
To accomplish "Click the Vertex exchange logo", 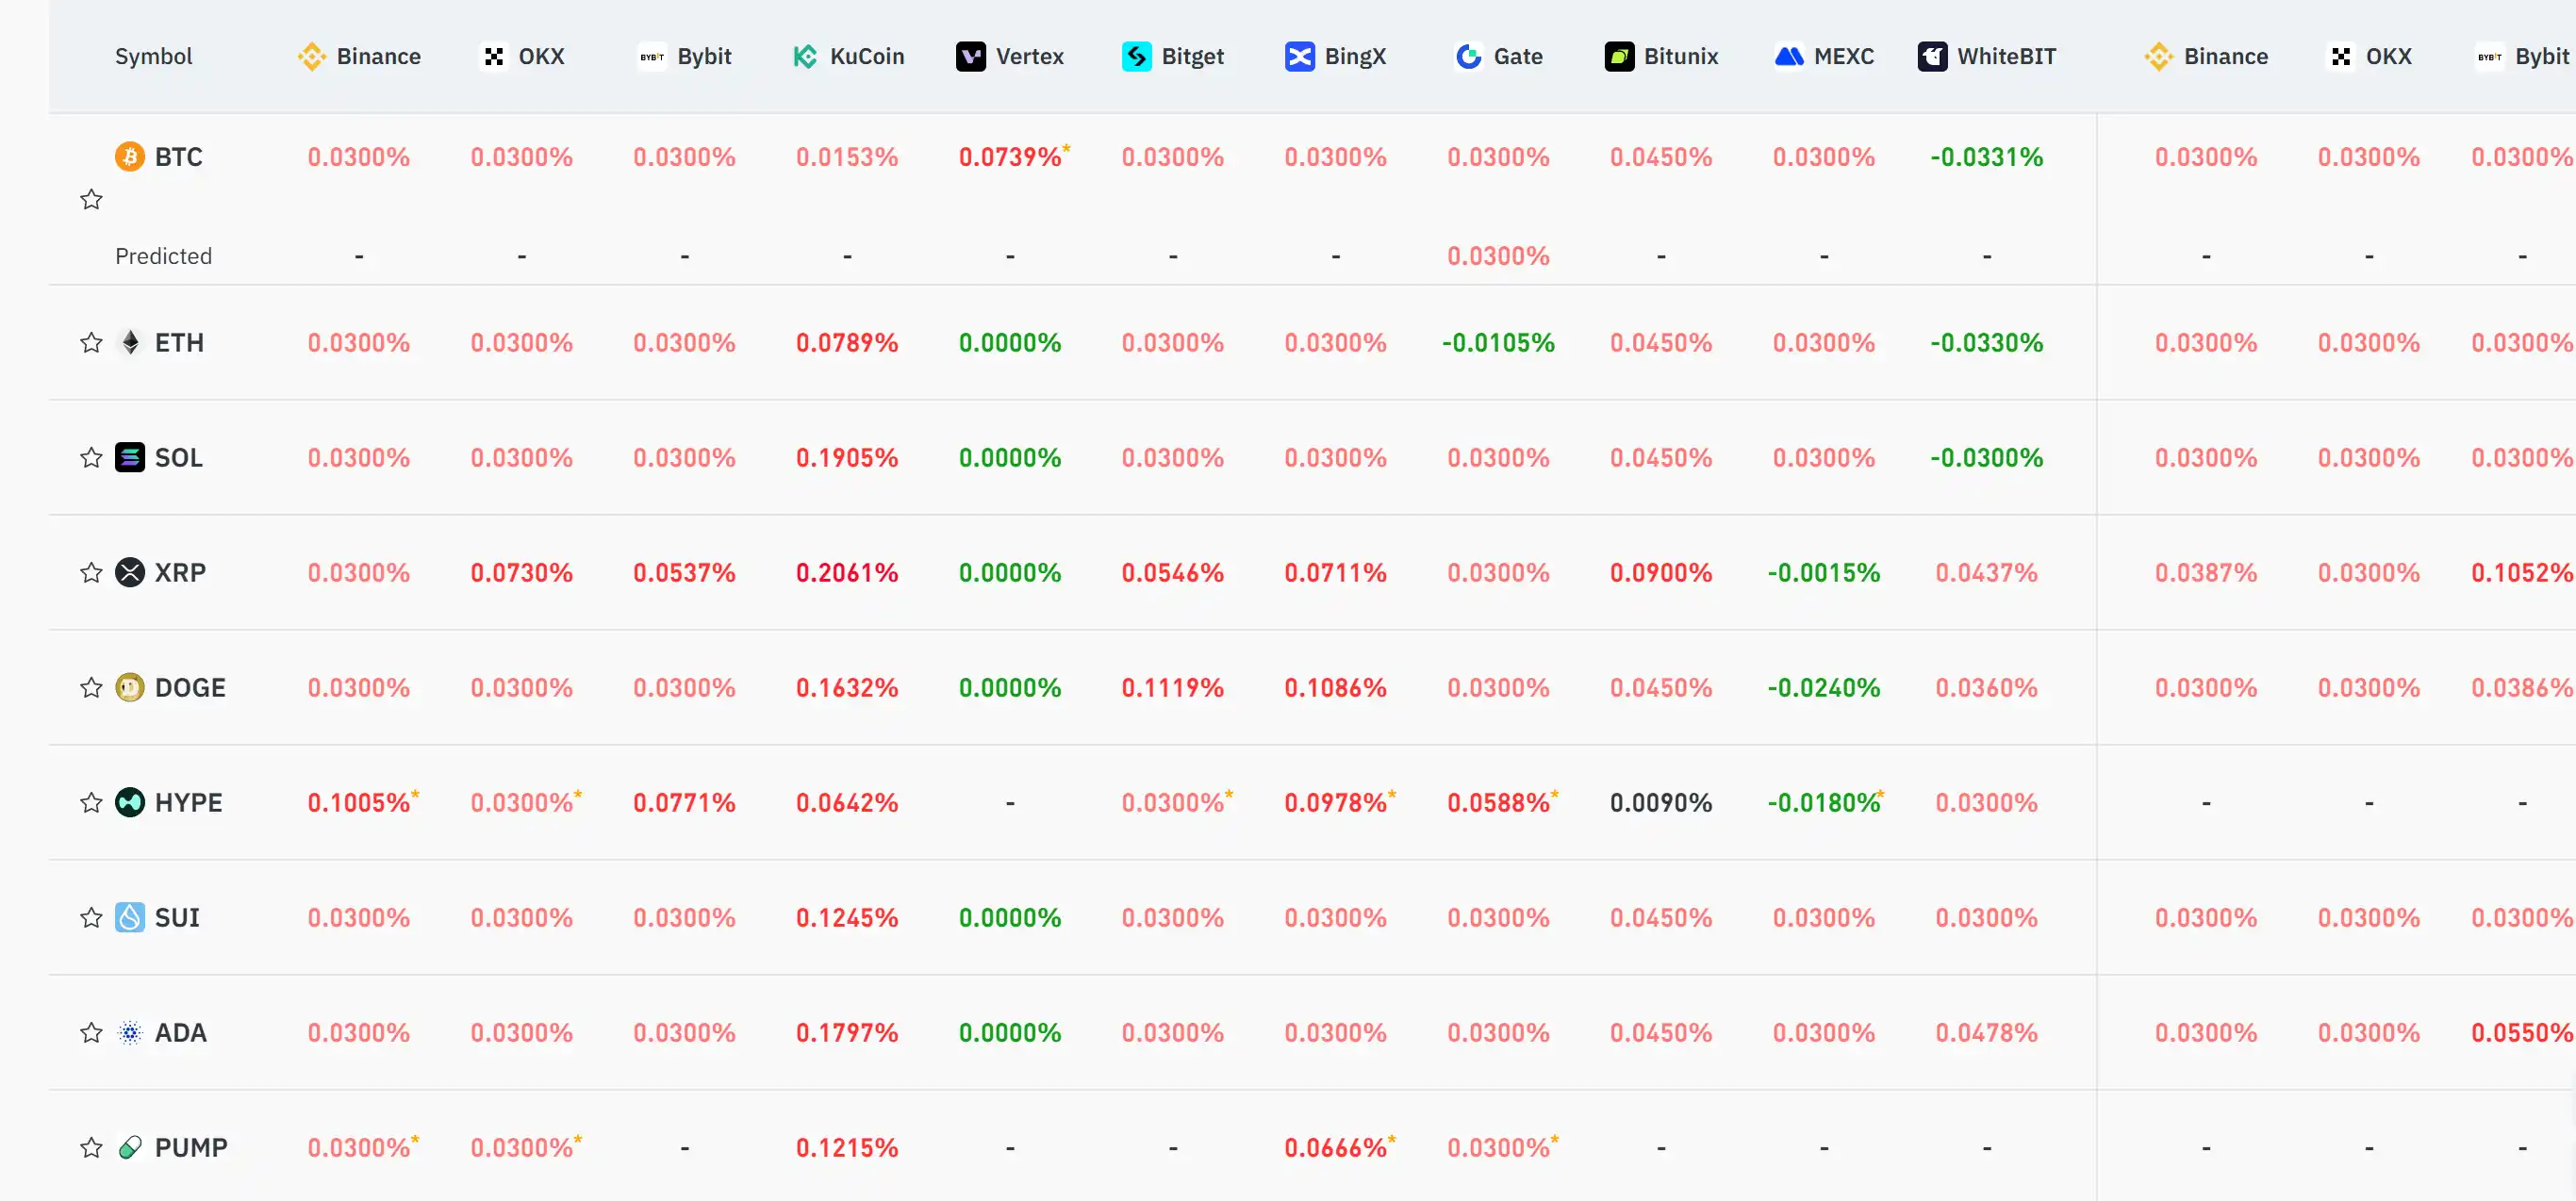I will (970, 56).
